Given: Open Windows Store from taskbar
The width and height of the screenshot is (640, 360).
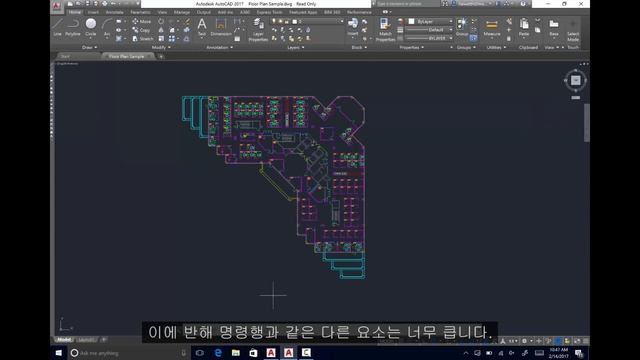Looking at the screenshot, I should [x=253, y=353].
